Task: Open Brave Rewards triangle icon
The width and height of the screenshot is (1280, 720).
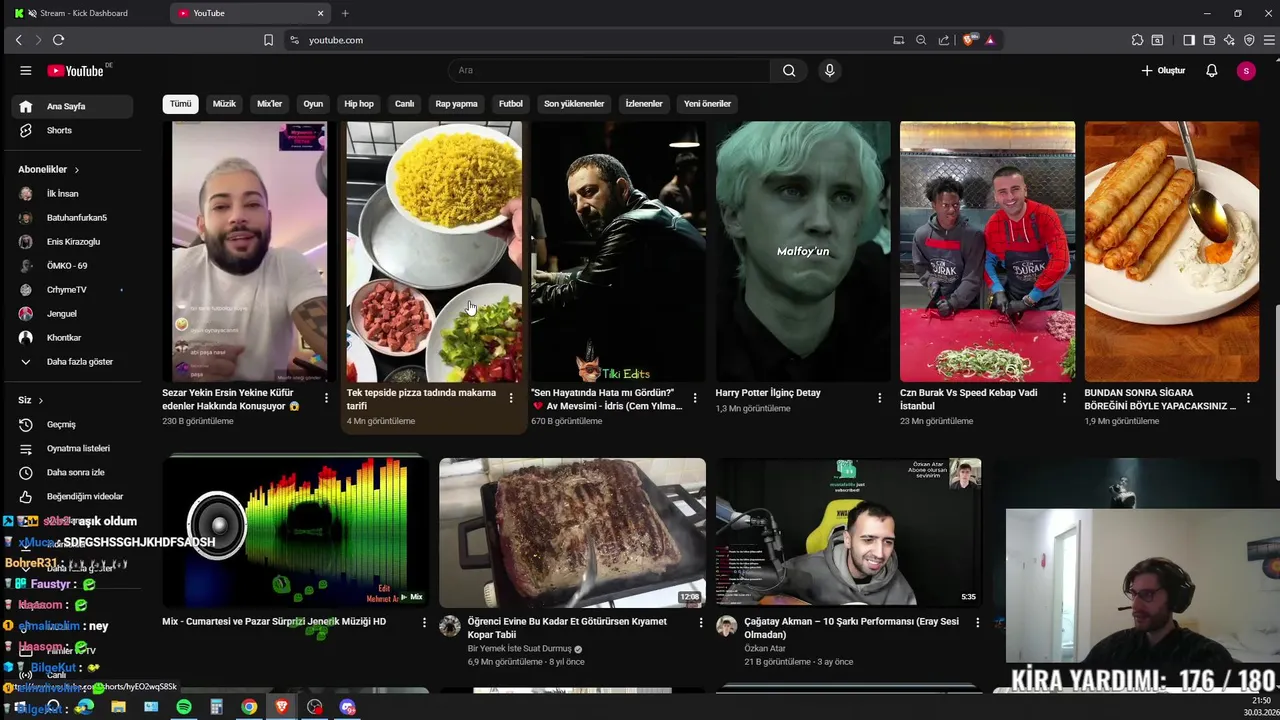Action: tap(990, 40)
